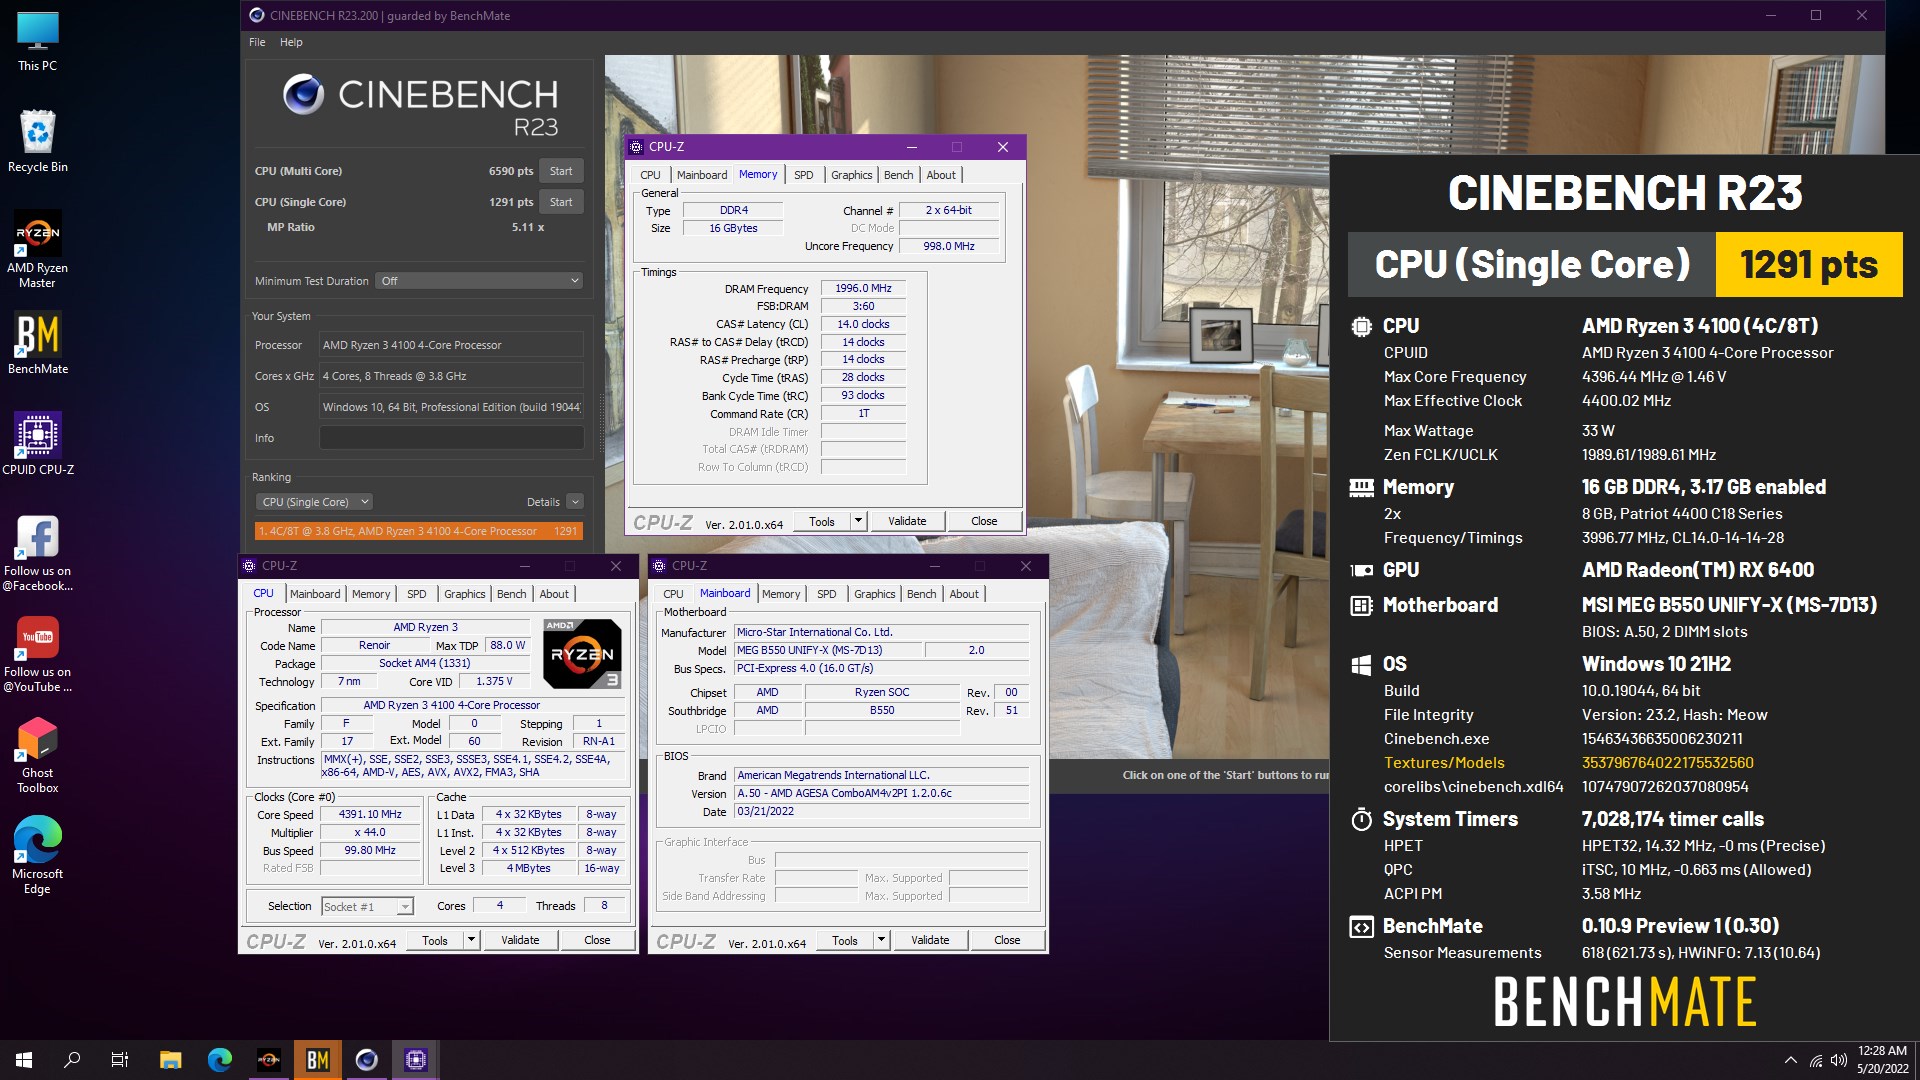
Task: Select the 4C/8T Ryzen 3 4100 ranking entry
Action: tap(419, 531)
